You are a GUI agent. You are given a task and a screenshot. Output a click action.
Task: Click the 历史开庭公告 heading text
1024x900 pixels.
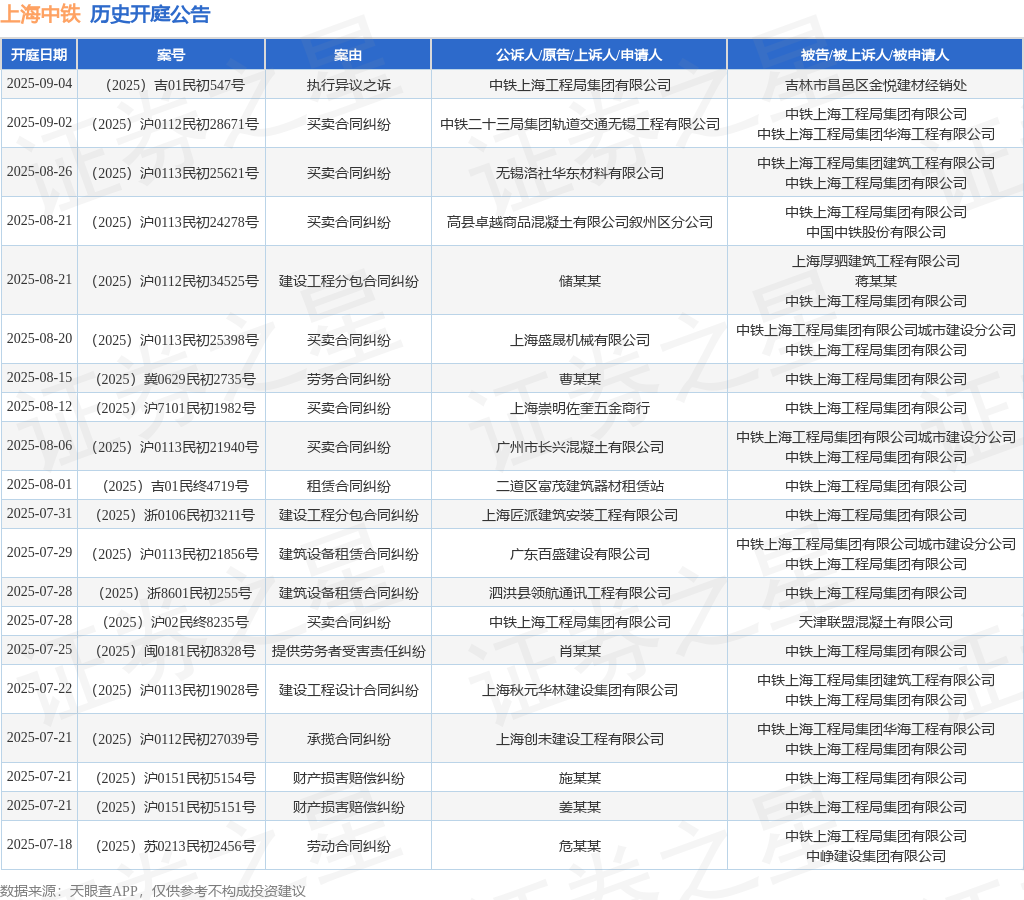(x=150, y=14)
